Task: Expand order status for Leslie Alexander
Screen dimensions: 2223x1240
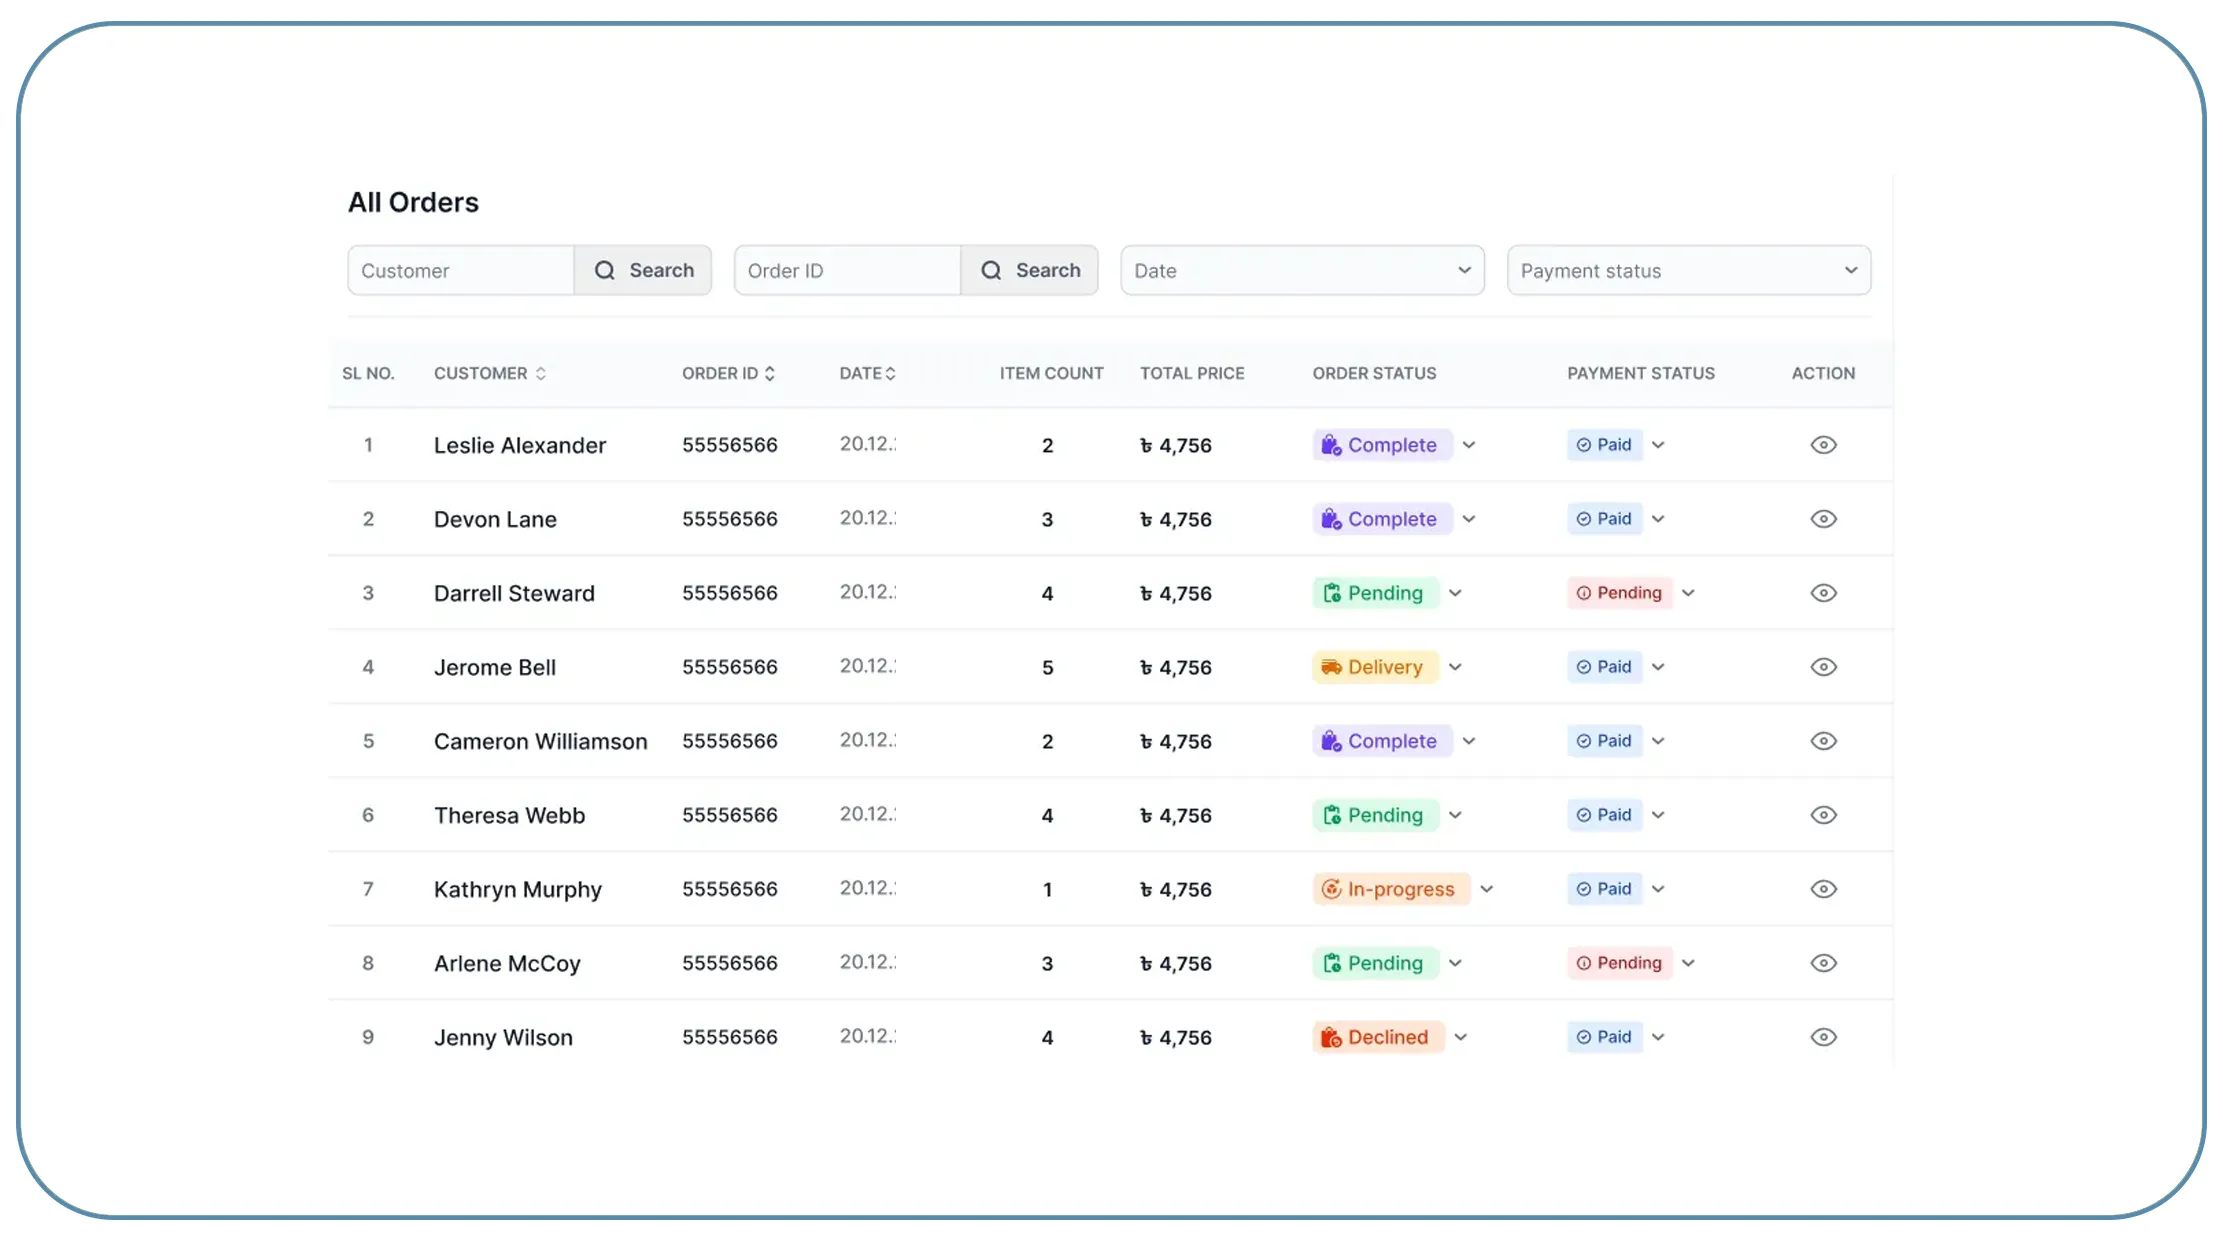Action: coord(1469,445)
